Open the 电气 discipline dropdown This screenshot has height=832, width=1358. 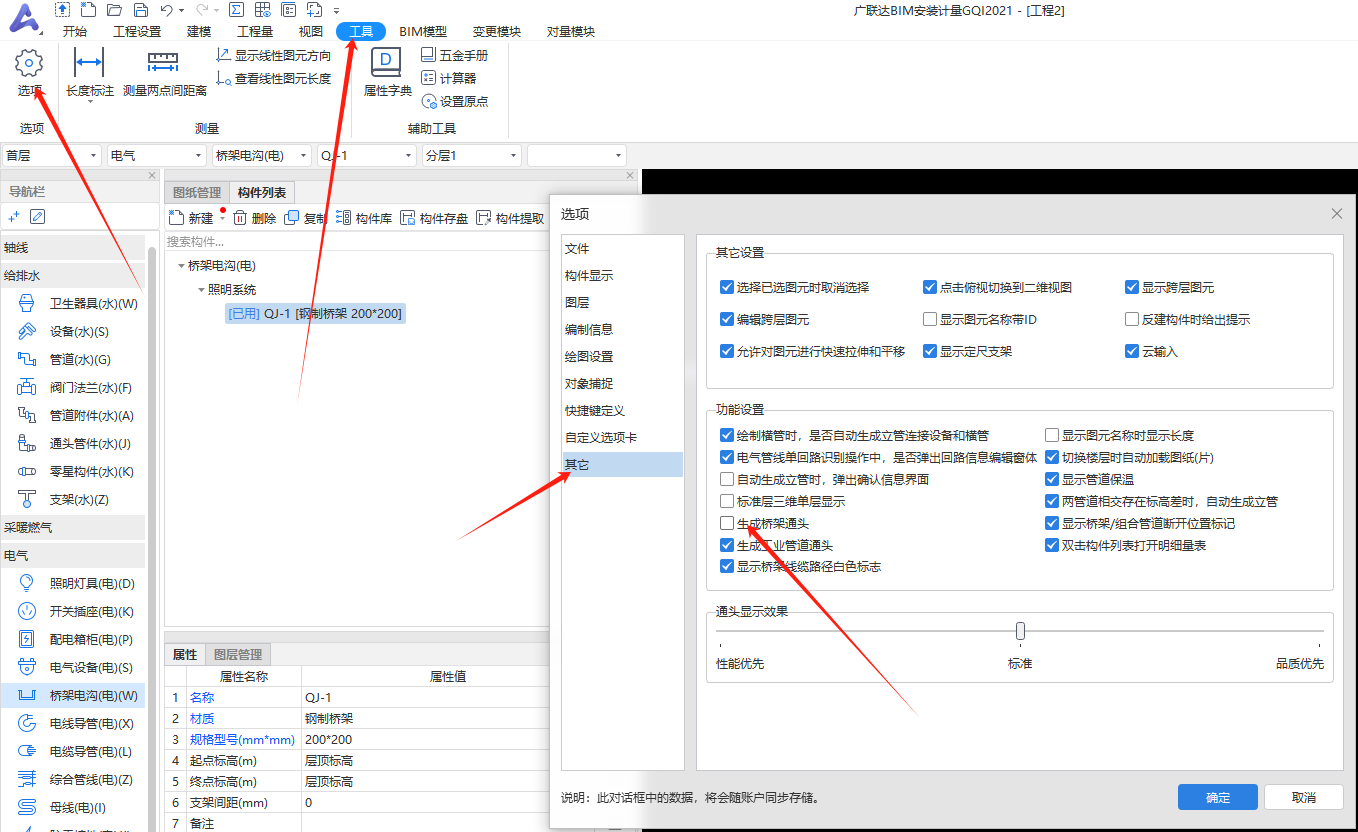[x=156, y=156]
